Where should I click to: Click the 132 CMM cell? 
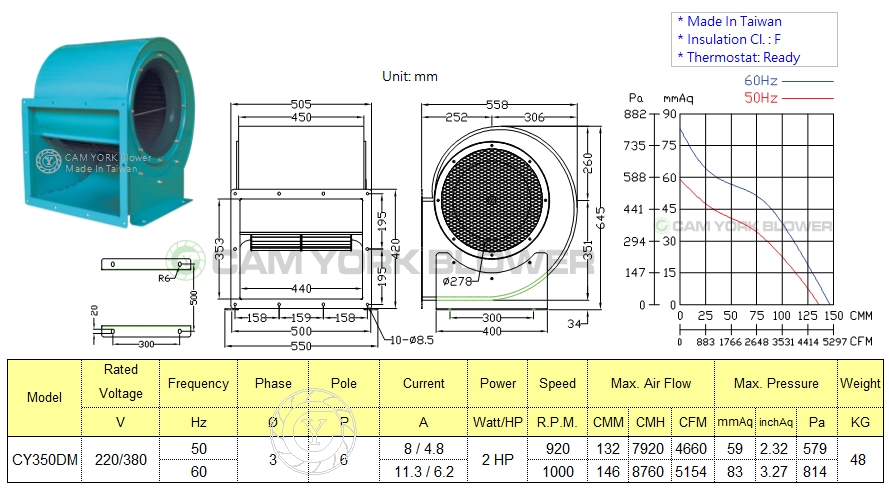pyautogui.click(x=608, y=449)
